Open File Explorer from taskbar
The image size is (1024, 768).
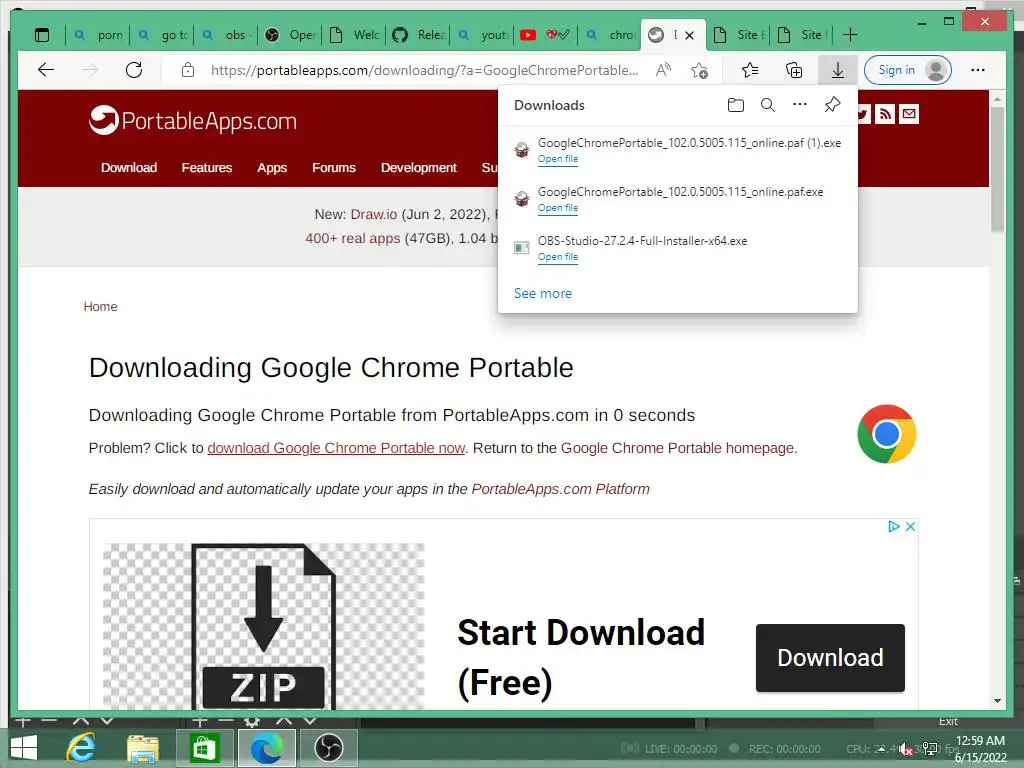(142, 748)
